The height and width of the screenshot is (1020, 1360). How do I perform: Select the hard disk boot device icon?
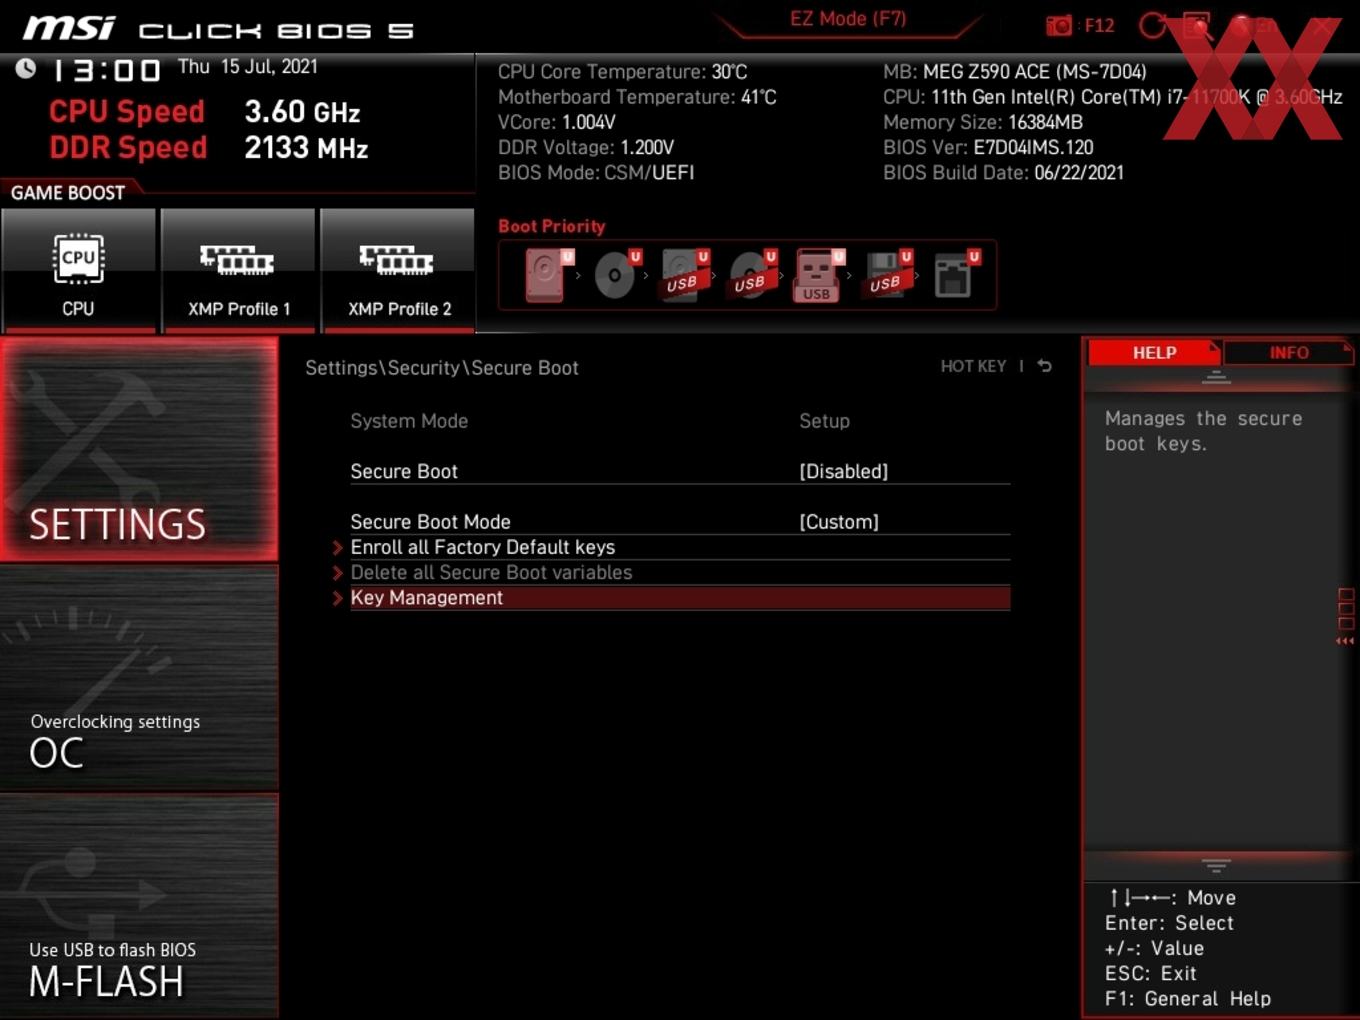coord(548,274)
